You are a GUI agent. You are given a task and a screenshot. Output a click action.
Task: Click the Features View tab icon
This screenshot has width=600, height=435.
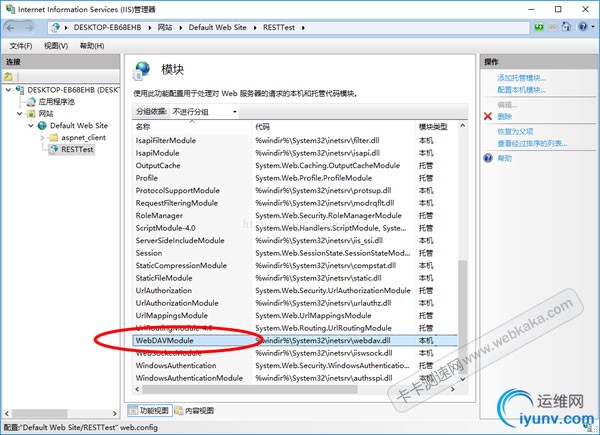tap(133, 411)
